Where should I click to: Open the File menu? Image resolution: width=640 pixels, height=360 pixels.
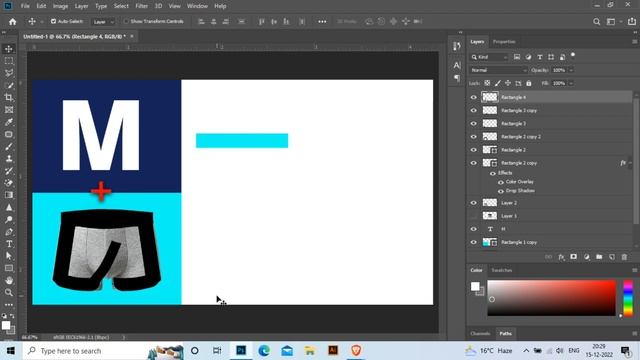(25, 6)
